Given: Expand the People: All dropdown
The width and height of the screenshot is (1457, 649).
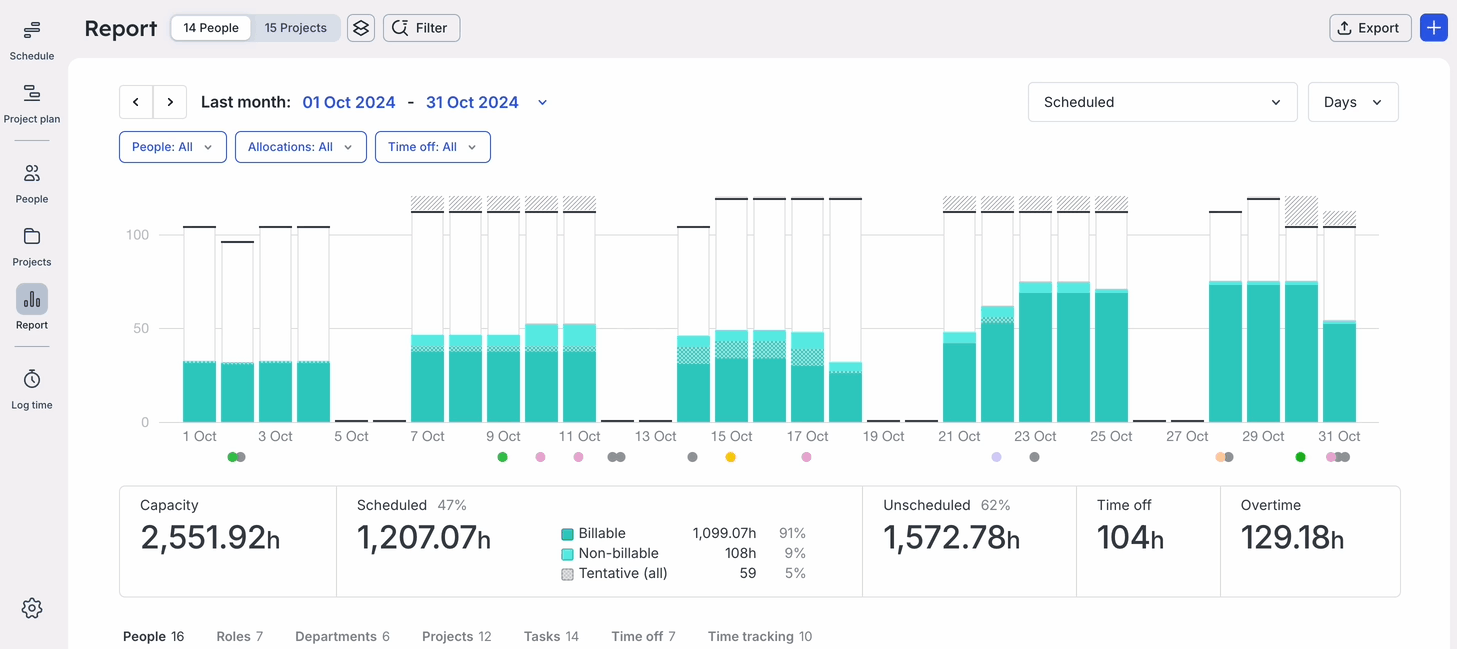Looking at the screenshot, I should tap(172, 147).
